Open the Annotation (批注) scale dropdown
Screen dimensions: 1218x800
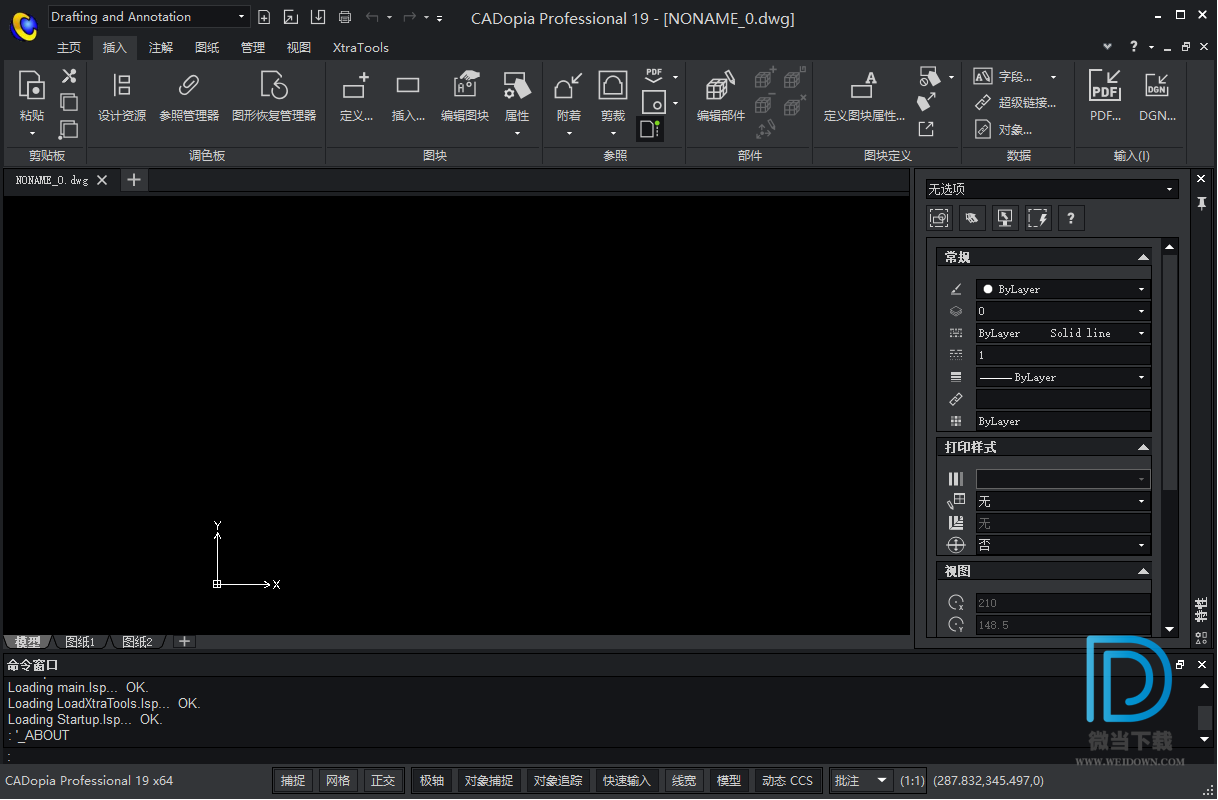pyautogui.click(x=861, y=781)
